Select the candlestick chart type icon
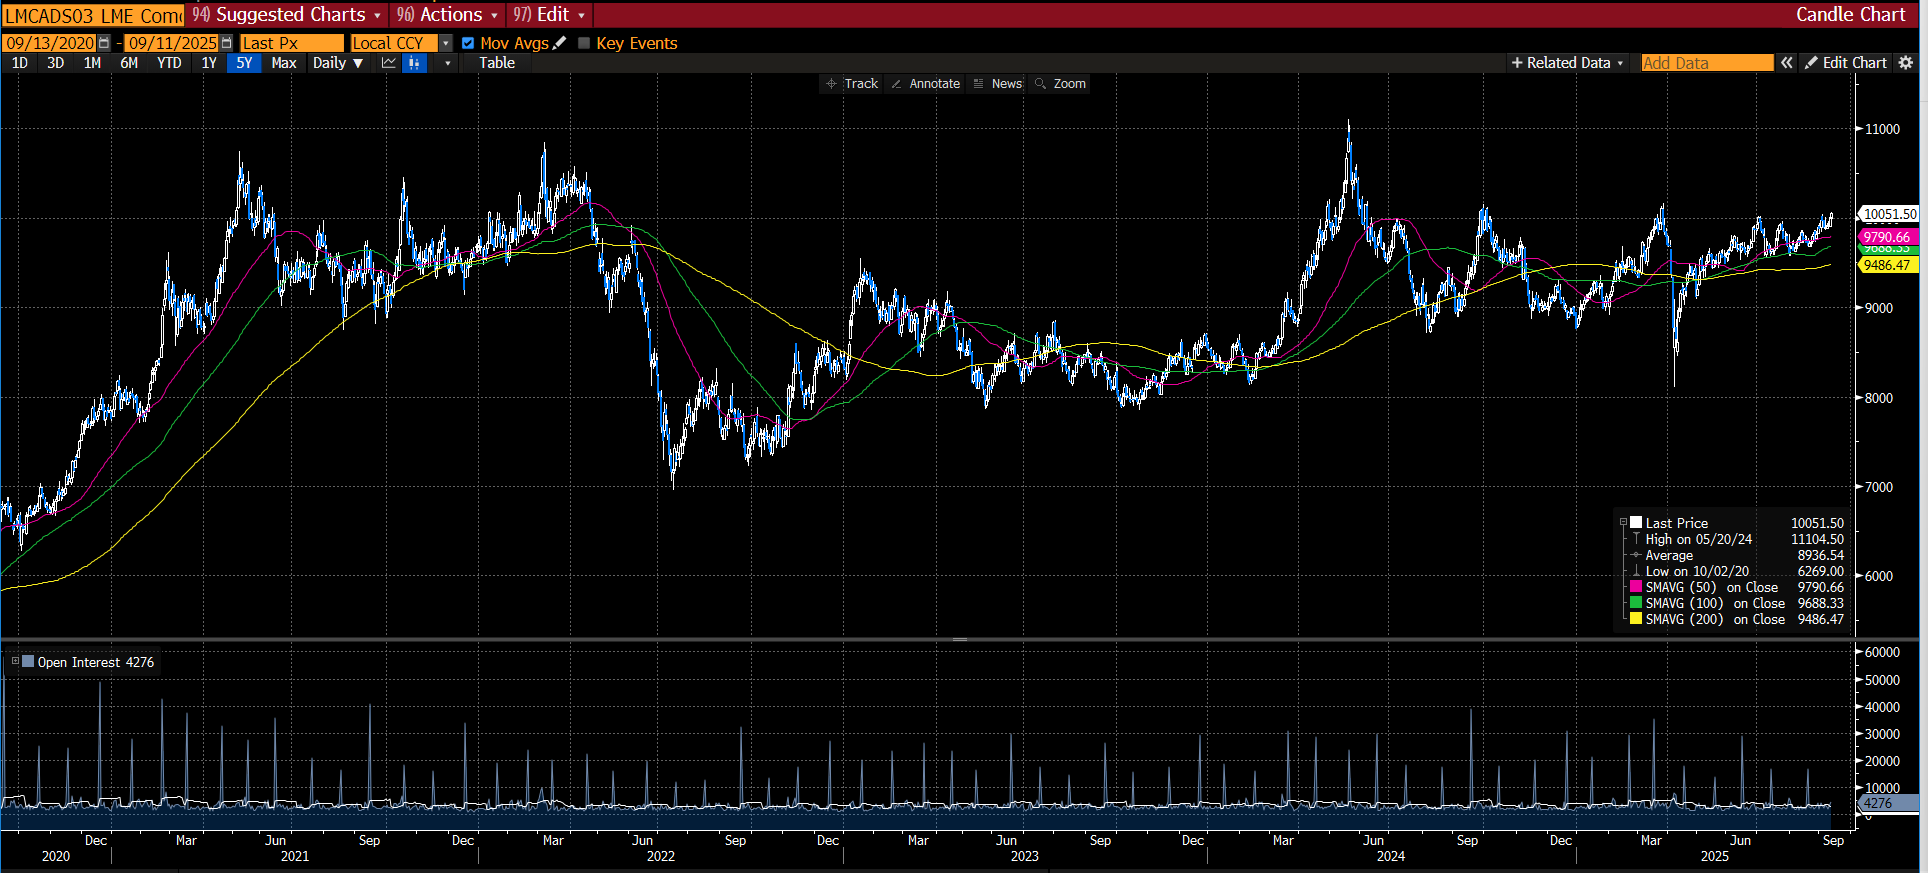The width and height of the screenshot is (1928, 873). [x=414, y=63]
